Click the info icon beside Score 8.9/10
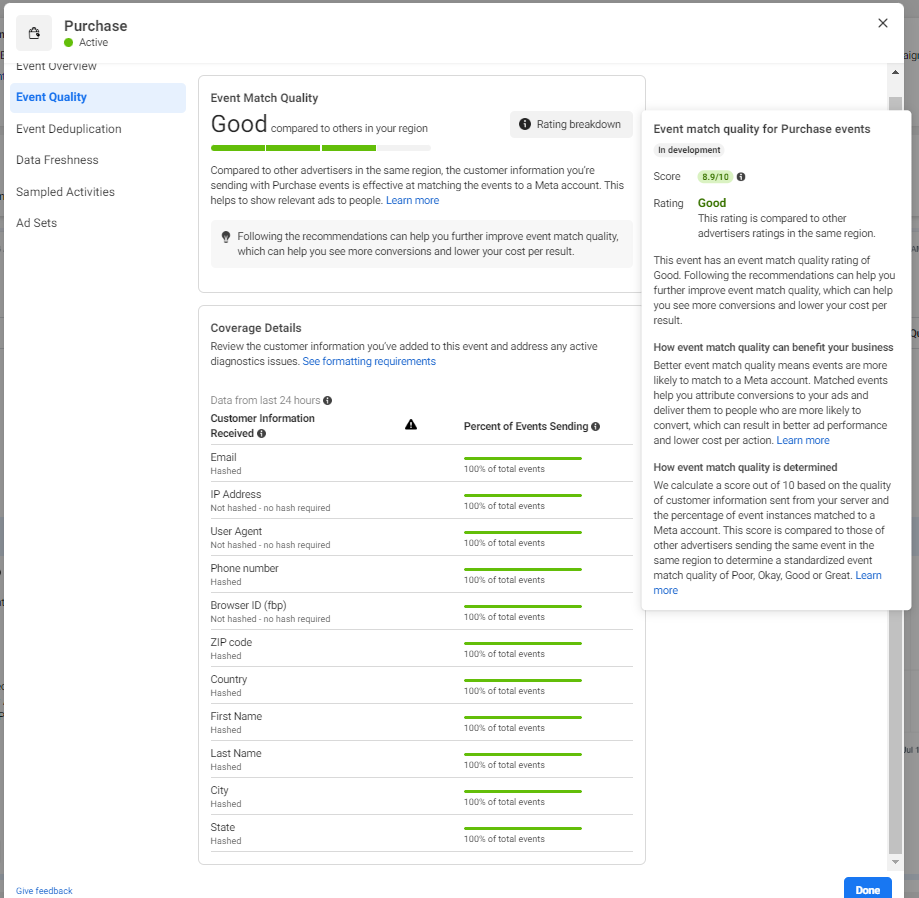This screenshot has height=898, width=919. (741, 177)
